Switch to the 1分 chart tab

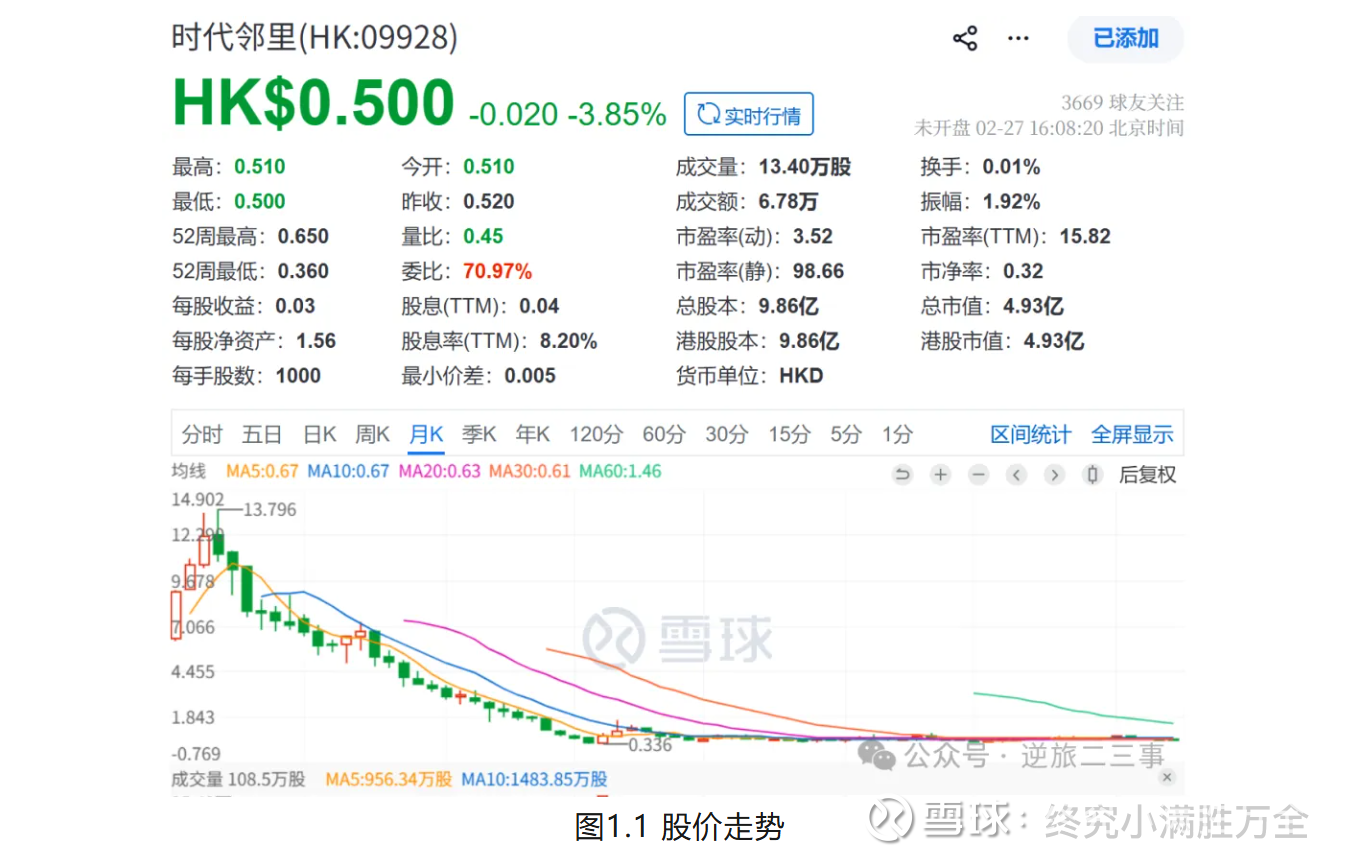(897, 434)
